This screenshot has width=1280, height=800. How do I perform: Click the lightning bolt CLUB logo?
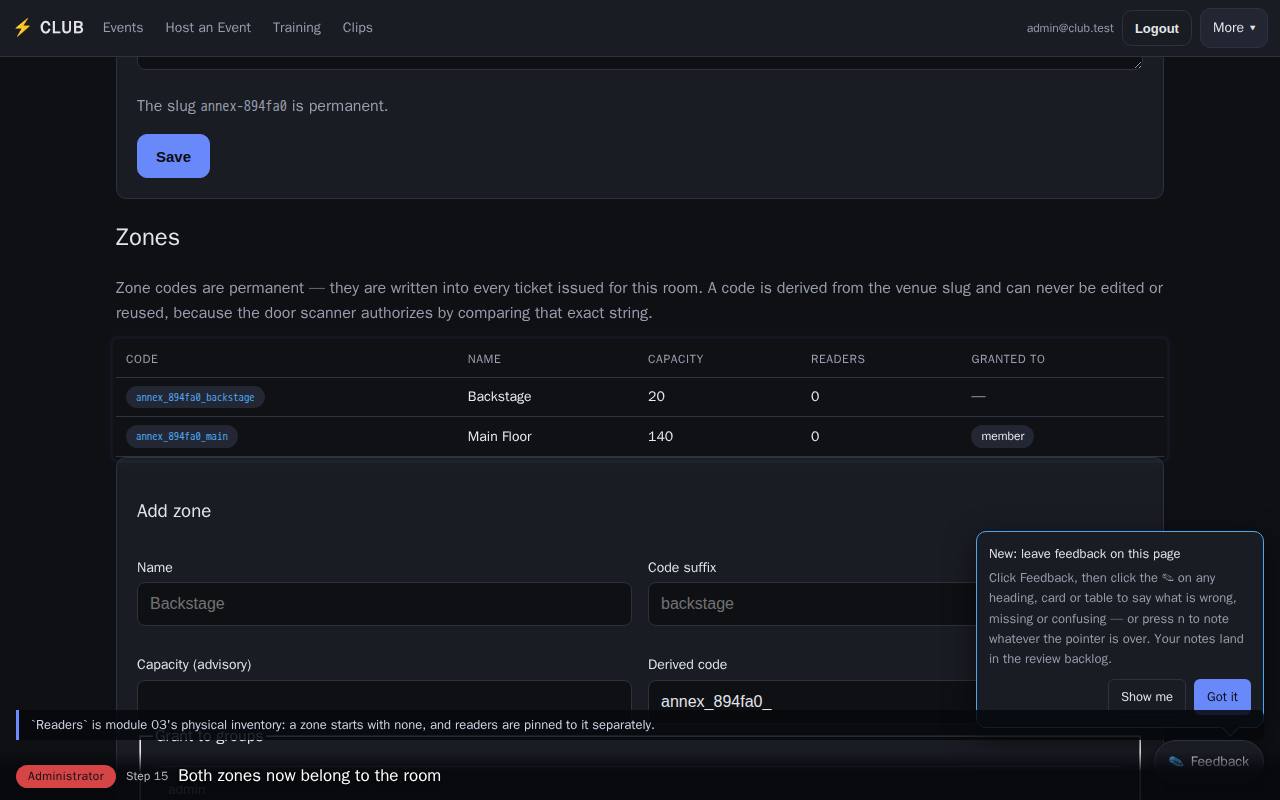click(x=48, y=28)
